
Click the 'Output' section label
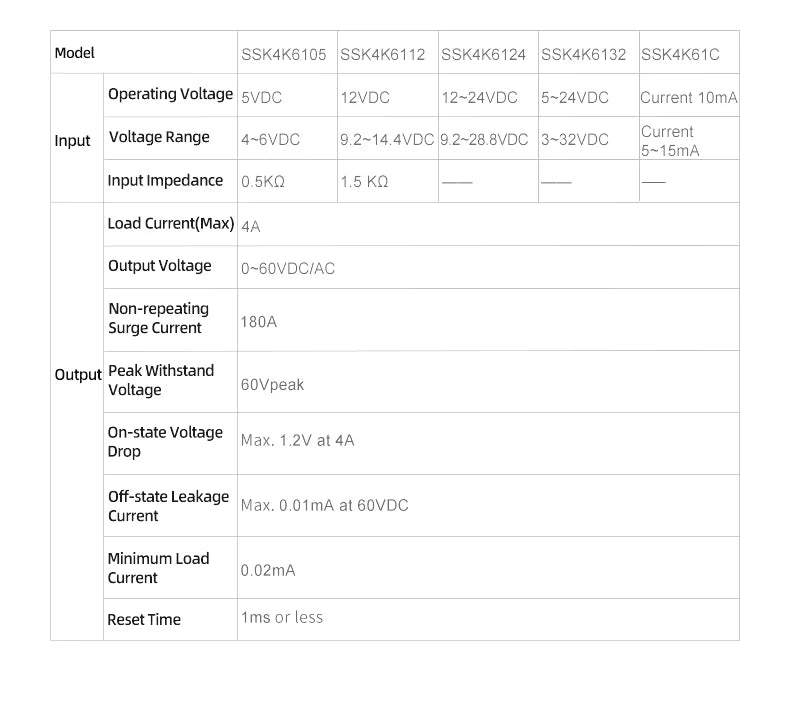[78, 374]
